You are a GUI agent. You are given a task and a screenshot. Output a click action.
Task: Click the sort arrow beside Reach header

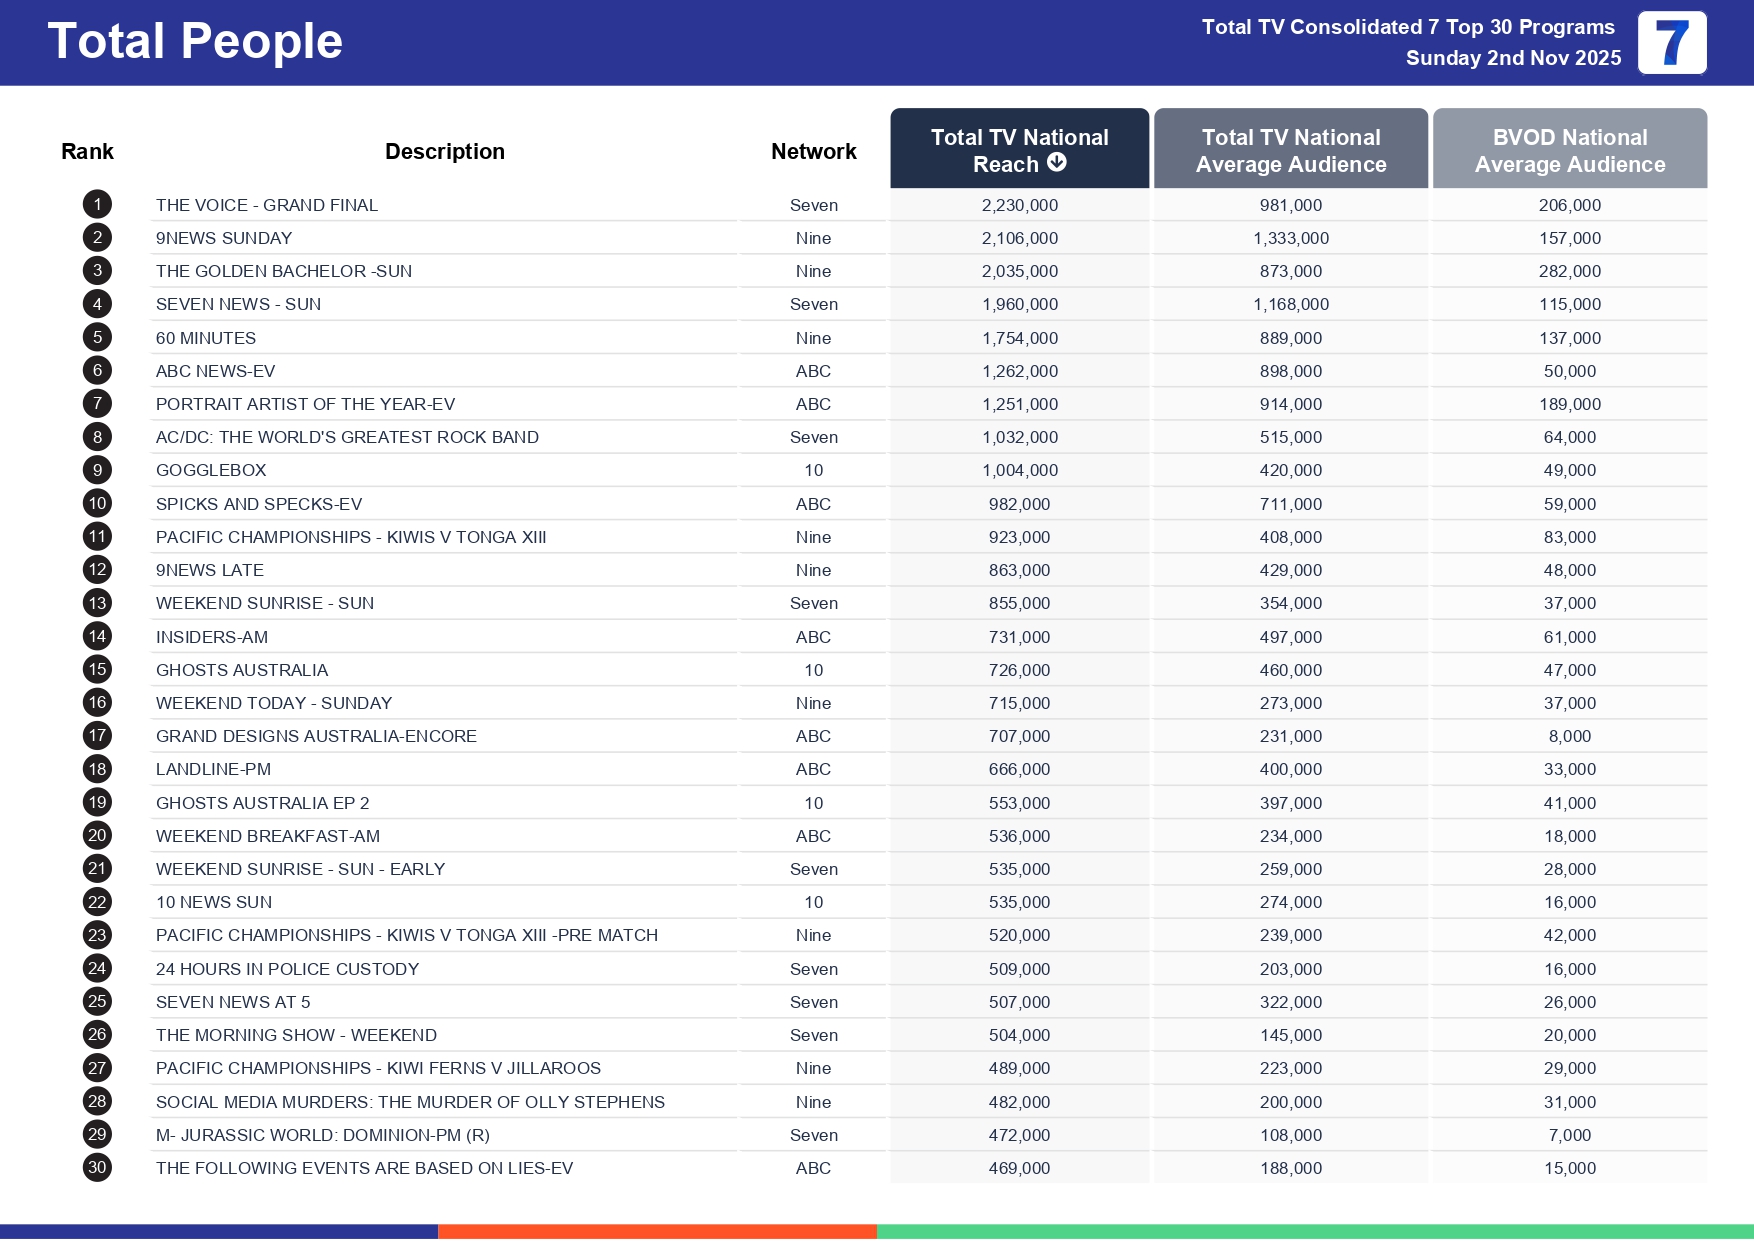[x=1057, y=163]
